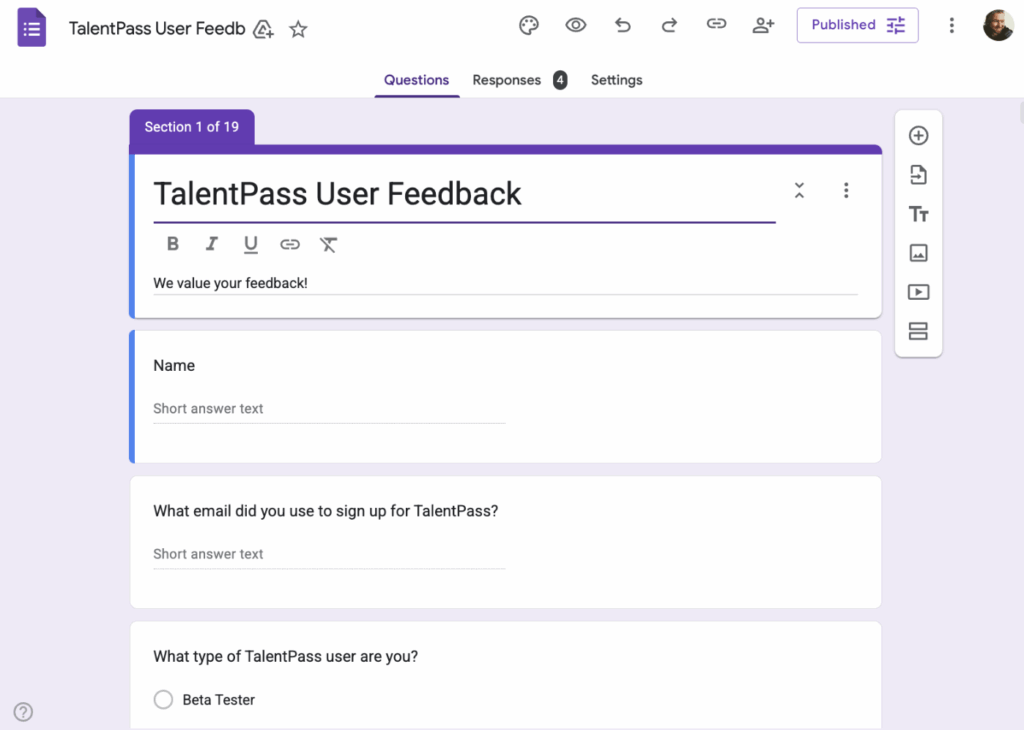The width and height of the screenshot is (1024, 730).
Task: Select the Beta Tester radio option
Action: click(163, 700)
